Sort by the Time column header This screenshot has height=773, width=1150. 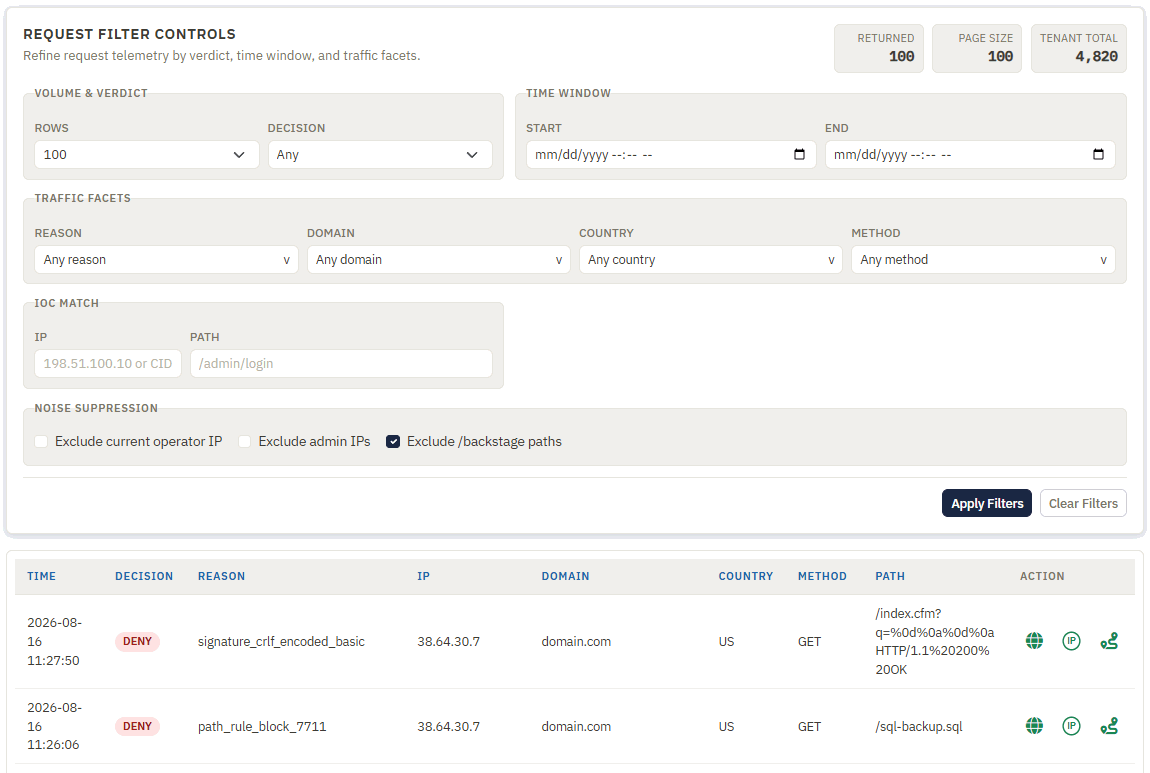(42, 576)
